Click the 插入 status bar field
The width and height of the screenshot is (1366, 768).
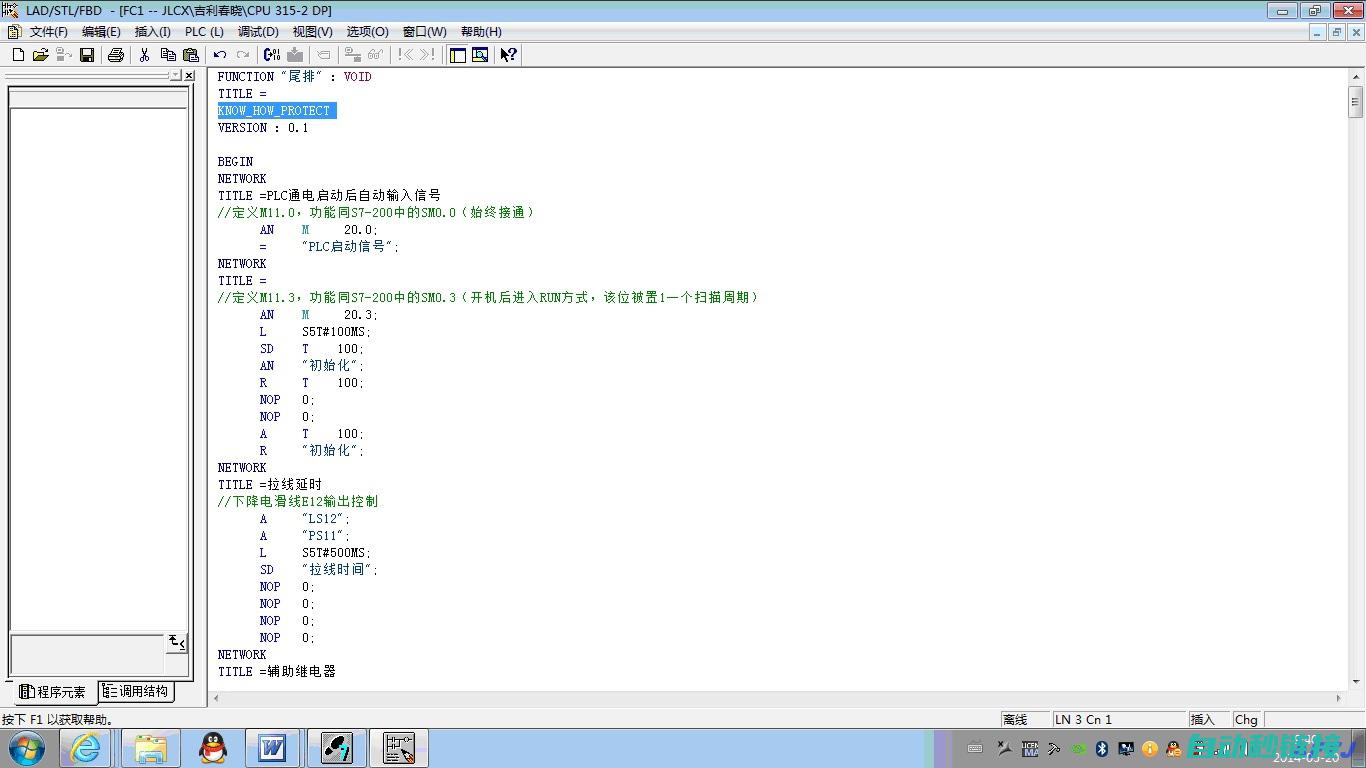tap(1209, 720)
